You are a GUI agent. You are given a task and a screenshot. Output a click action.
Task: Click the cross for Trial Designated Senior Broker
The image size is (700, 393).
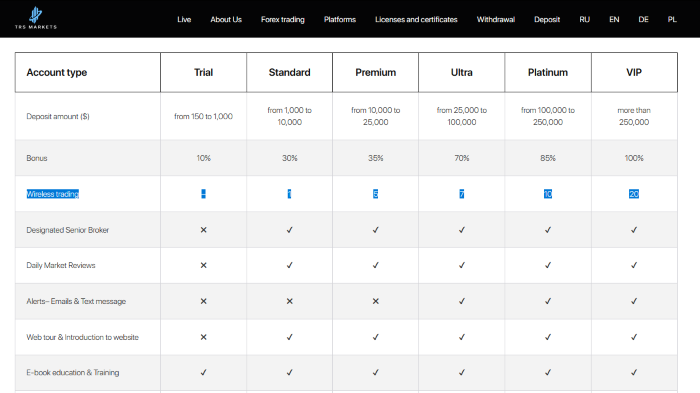pyautogui.click(x=204, y=230)
